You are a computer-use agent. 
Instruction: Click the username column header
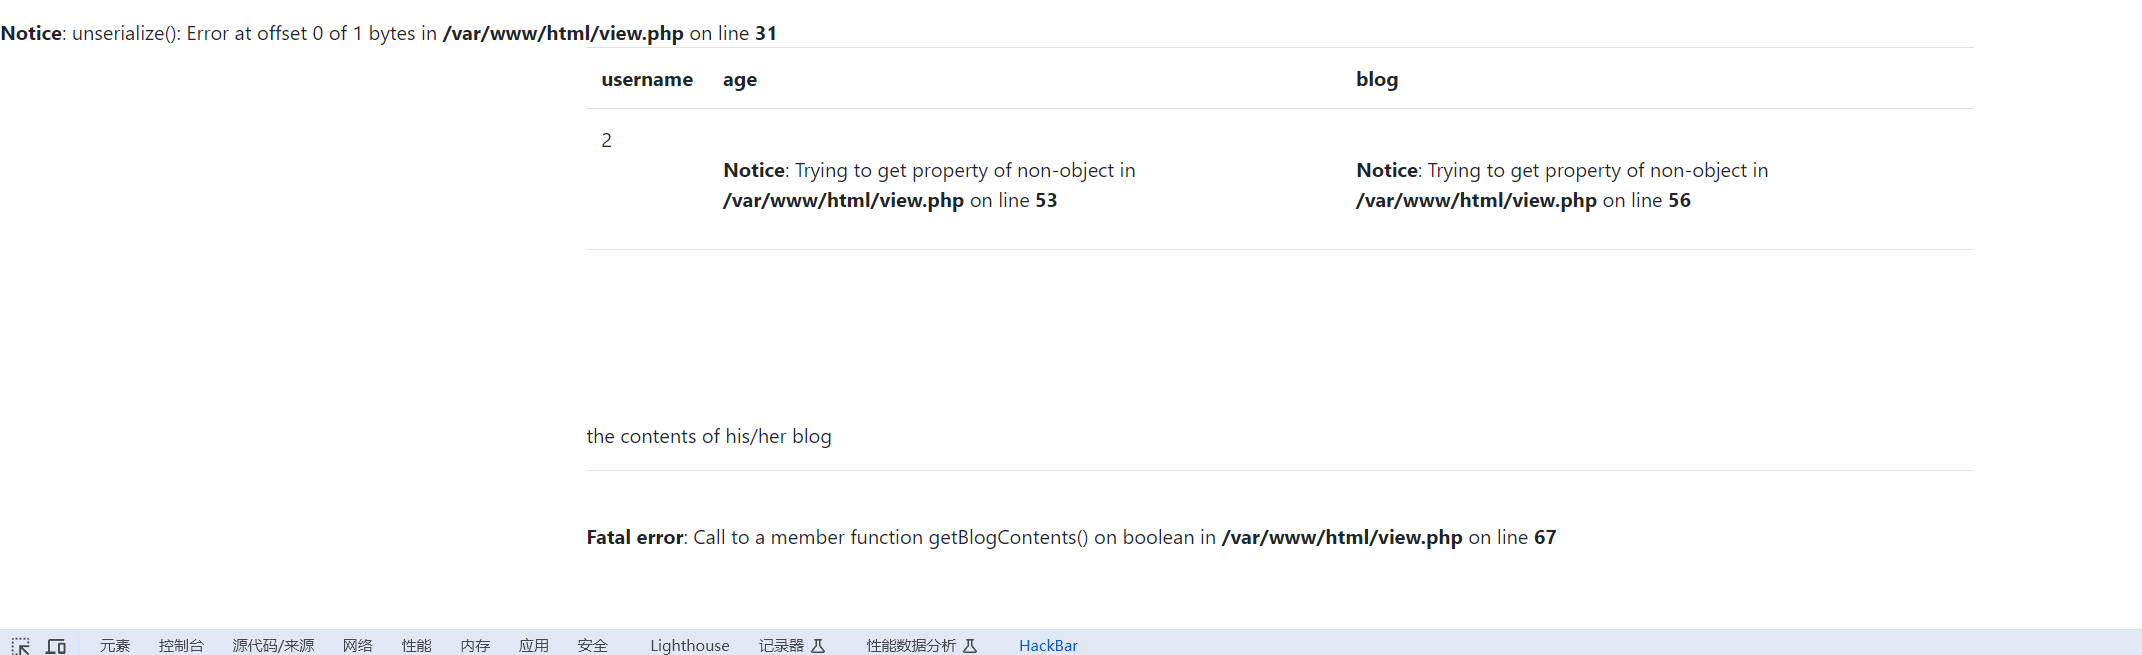pos(647,80)
